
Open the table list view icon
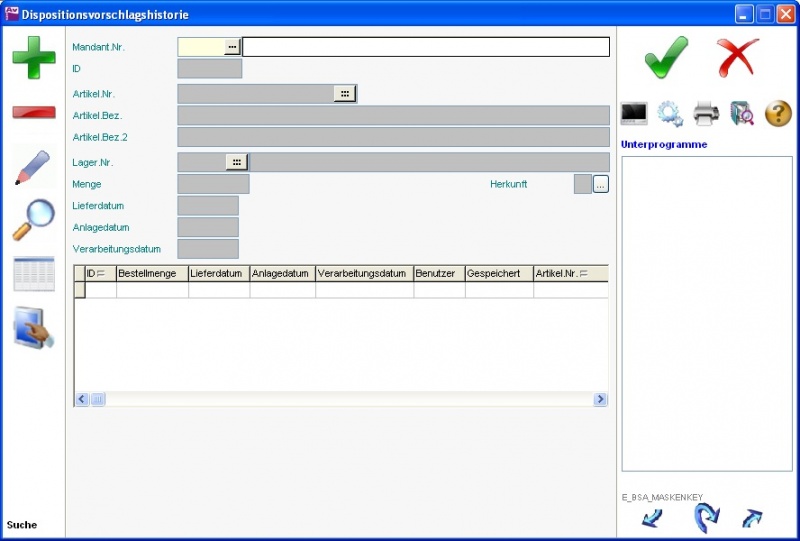pos(34,274)
